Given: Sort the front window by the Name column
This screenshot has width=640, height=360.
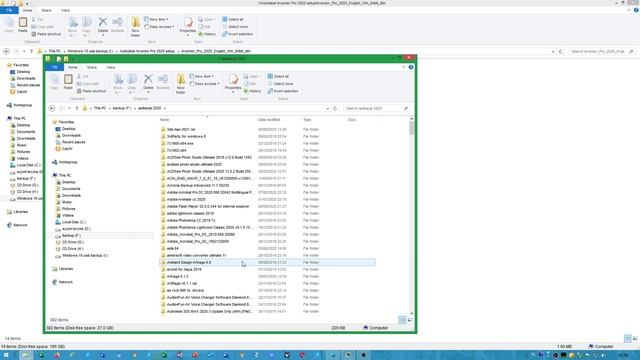Looking at the screenshot, I should tap(164, 120).
